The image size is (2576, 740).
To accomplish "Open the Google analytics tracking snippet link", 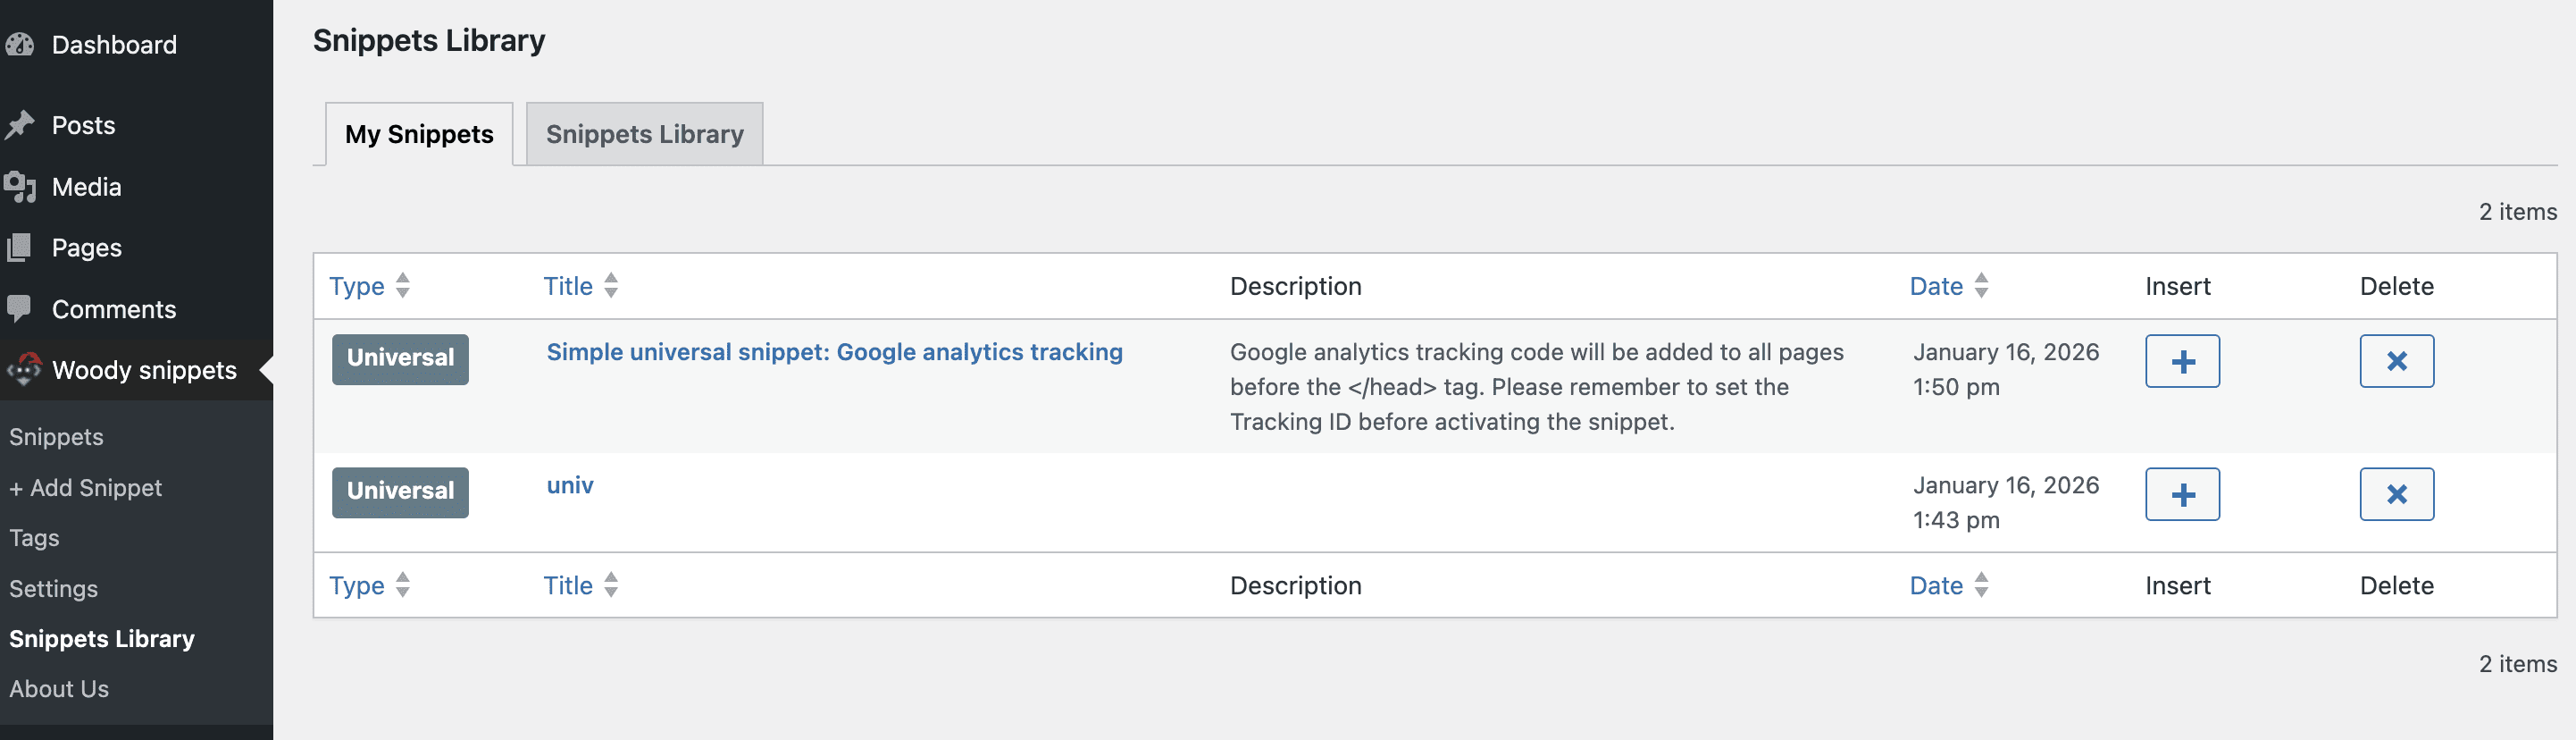I will pos(834,352).
